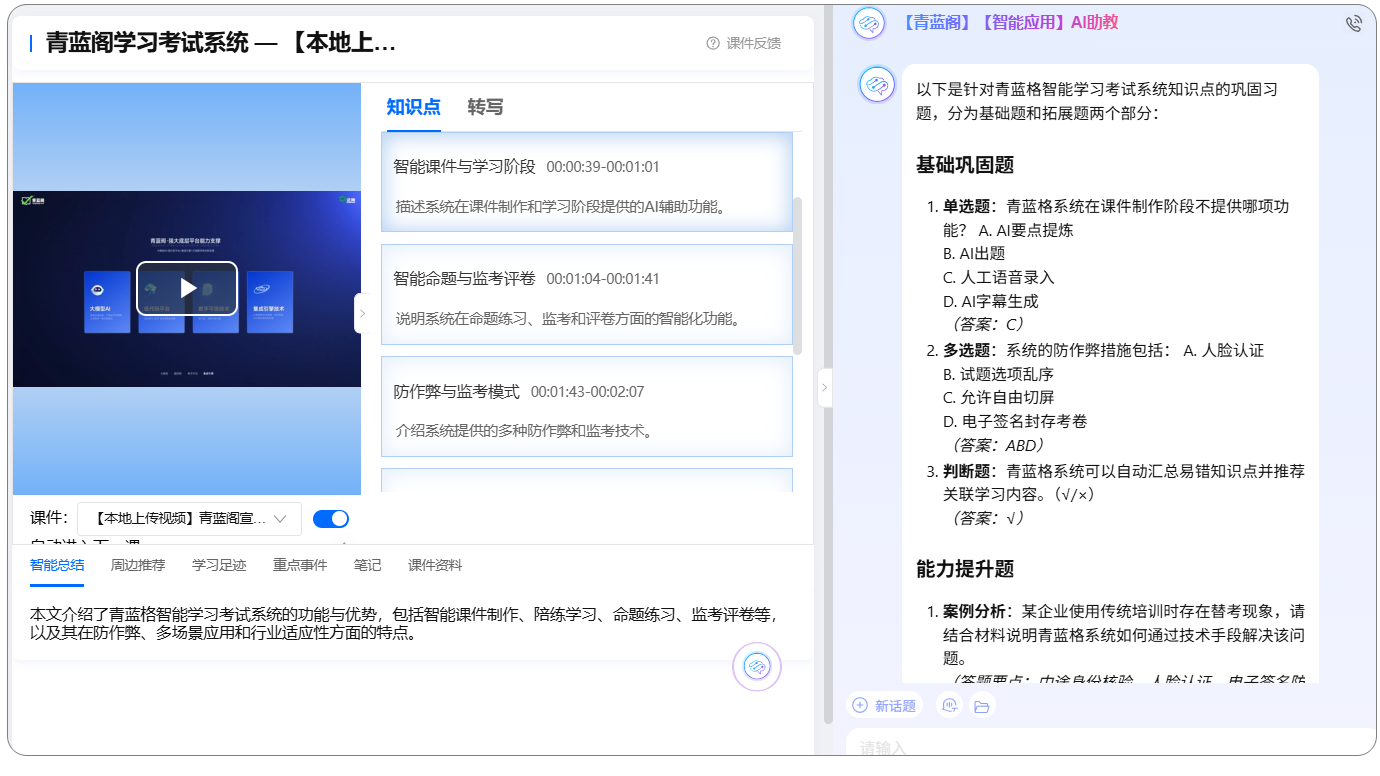Open the floating AI assistant button
The width and height of the screenshot is (1380, 776).
tap(757, 667)
